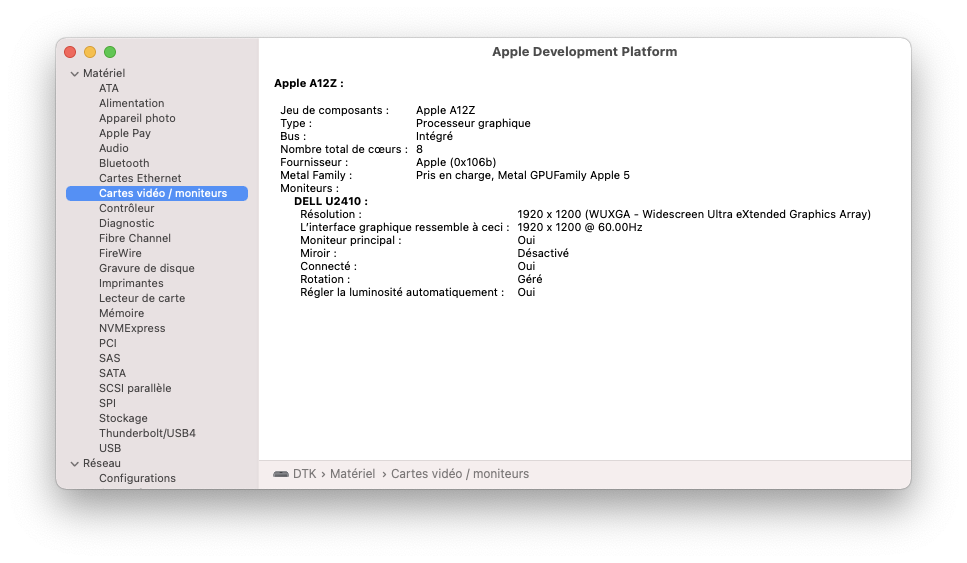Show Stockage information
The width and height of the screenshot is (967, 563).
(x=123, y=418)
